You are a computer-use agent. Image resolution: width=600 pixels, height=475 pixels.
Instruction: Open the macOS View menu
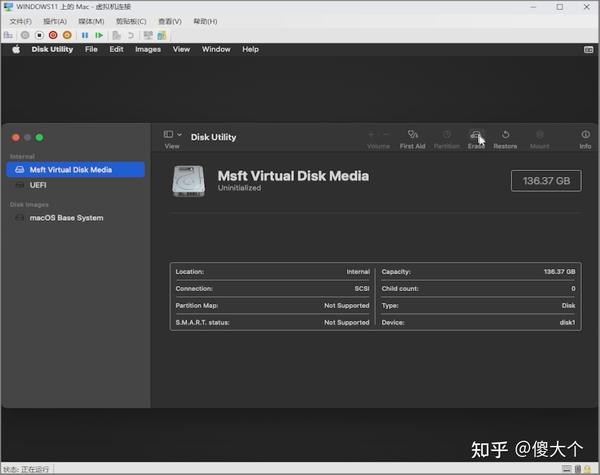point(181,49)
